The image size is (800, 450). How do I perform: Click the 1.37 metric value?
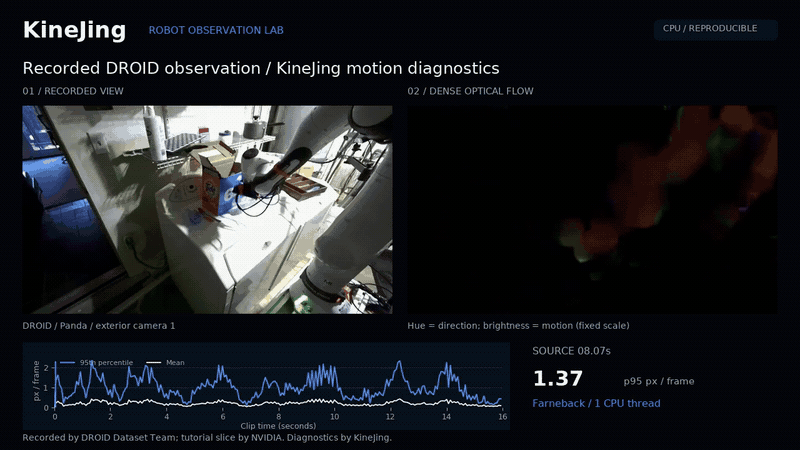[x=558, y=379]
